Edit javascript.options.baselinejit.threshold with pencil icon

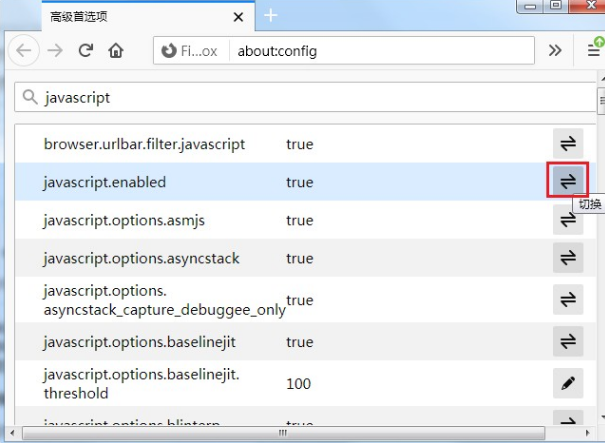click(568, 384)
